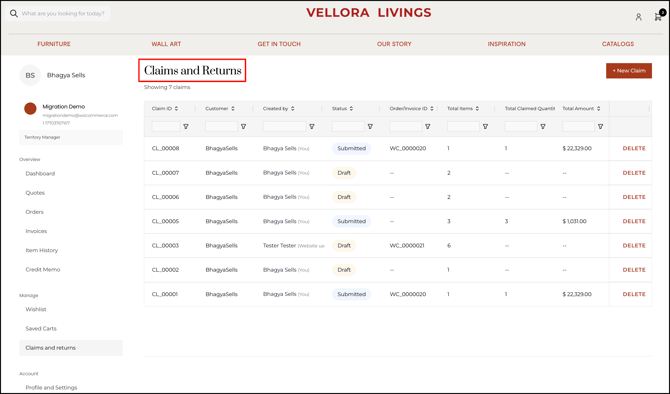
Task: Click the Customer column filter icon
Action: point(244,126)
